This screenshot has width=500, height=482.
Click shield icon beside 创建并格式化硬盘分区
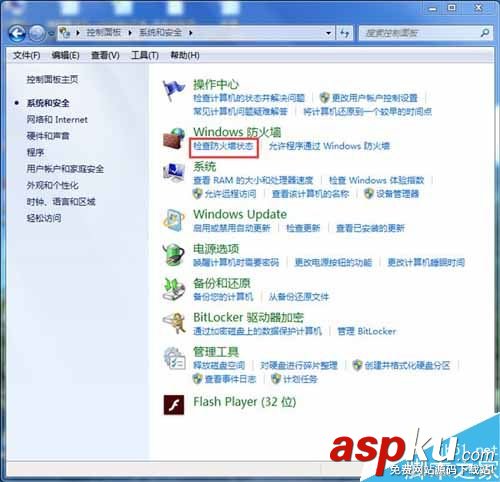click(x=357, y=365)
